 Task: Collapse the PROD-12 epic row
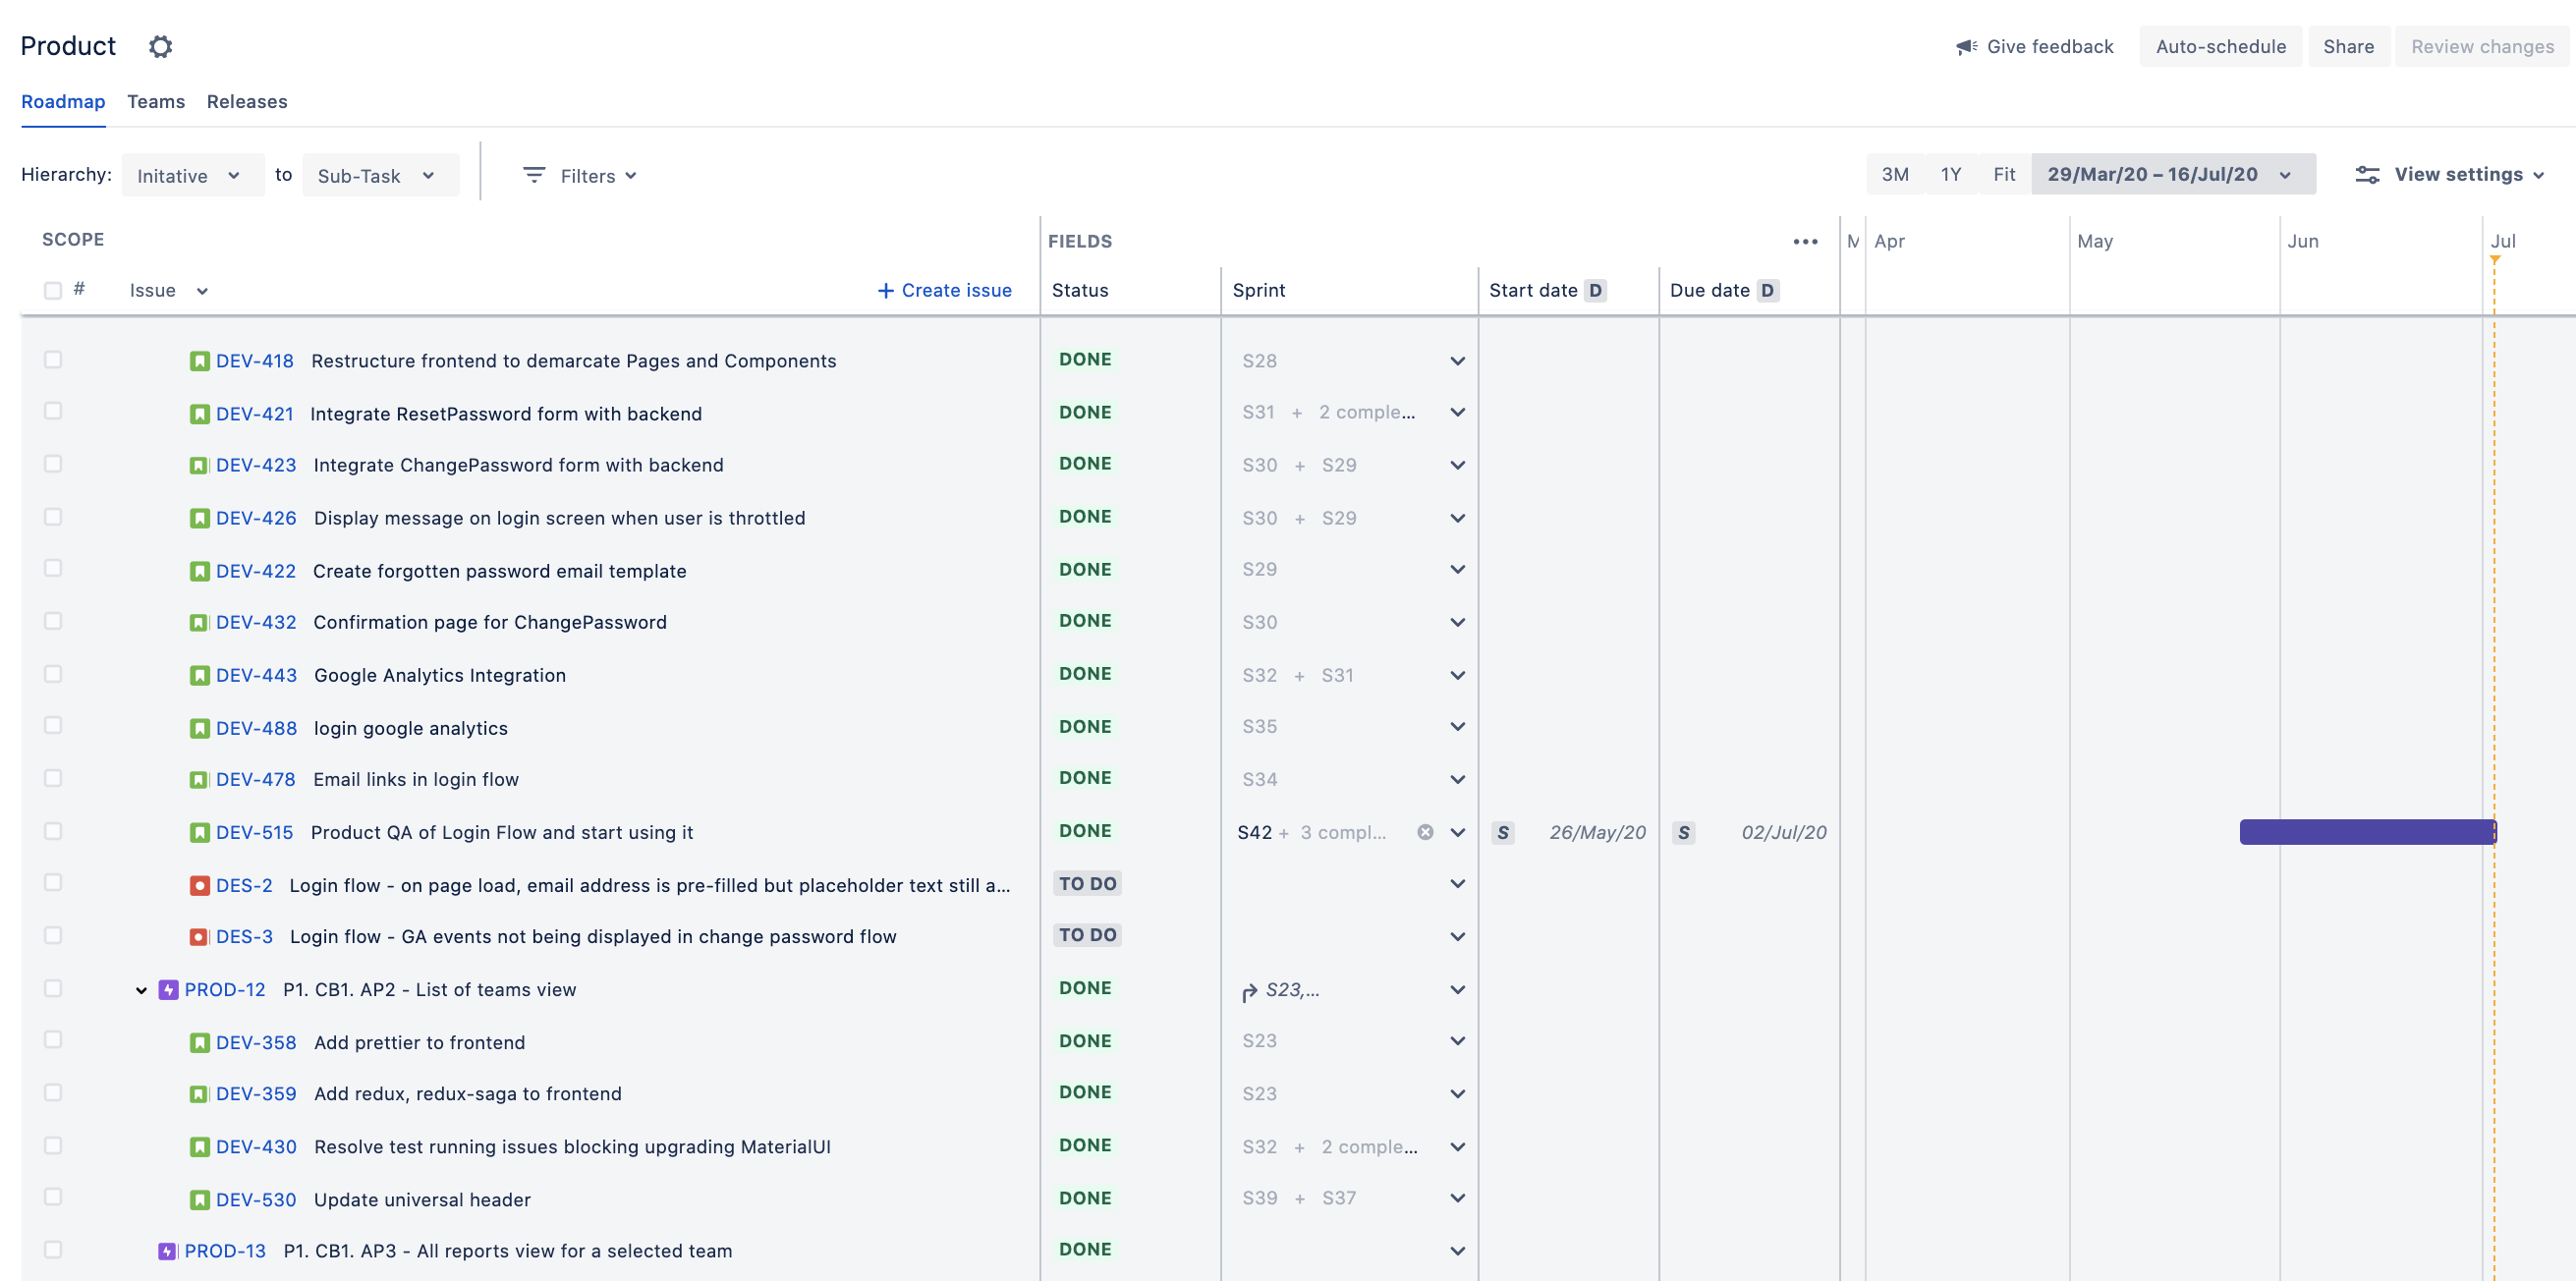pos(141,990)
